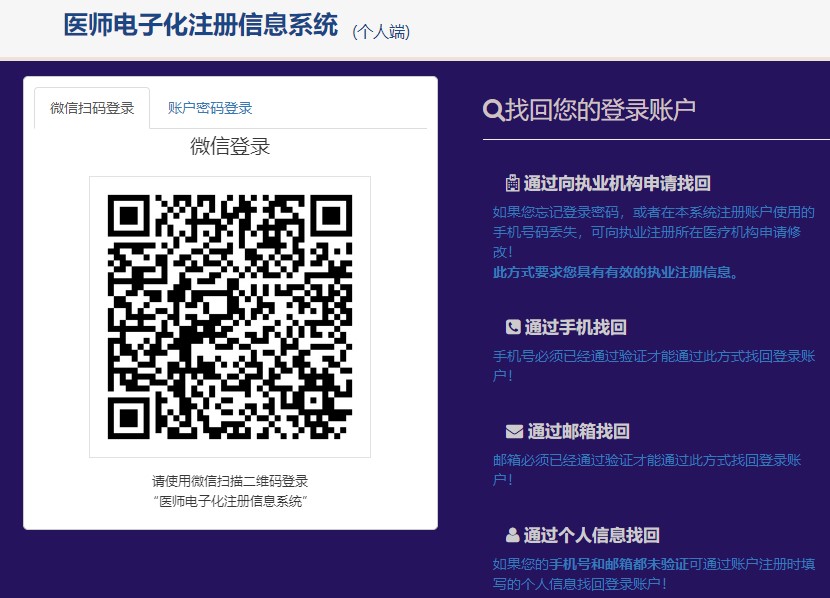Click the bold note 此方式要求您具有有效的执业注册信息
The width and height of the screenshot is (830, 598).
coord(615,272)
